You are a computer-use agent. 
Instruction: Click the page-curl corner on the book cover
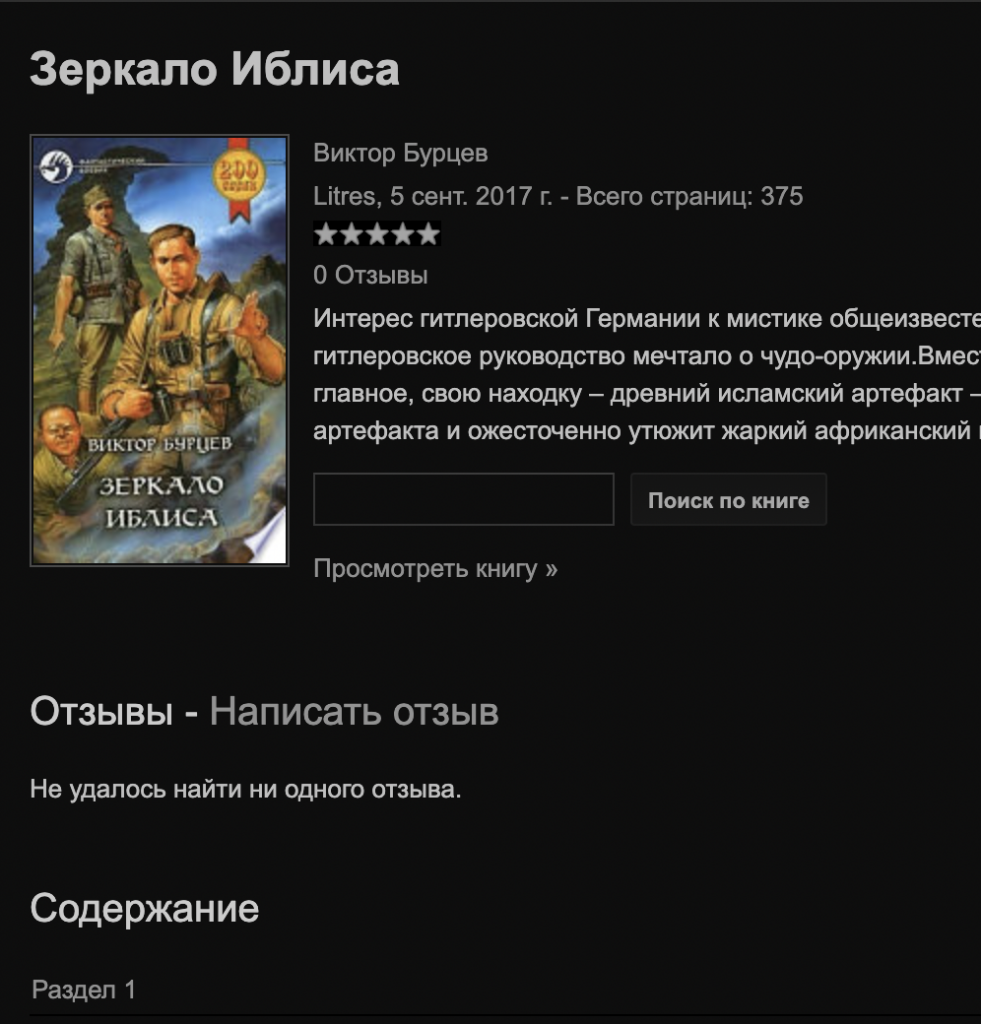(x=269, y=539)
